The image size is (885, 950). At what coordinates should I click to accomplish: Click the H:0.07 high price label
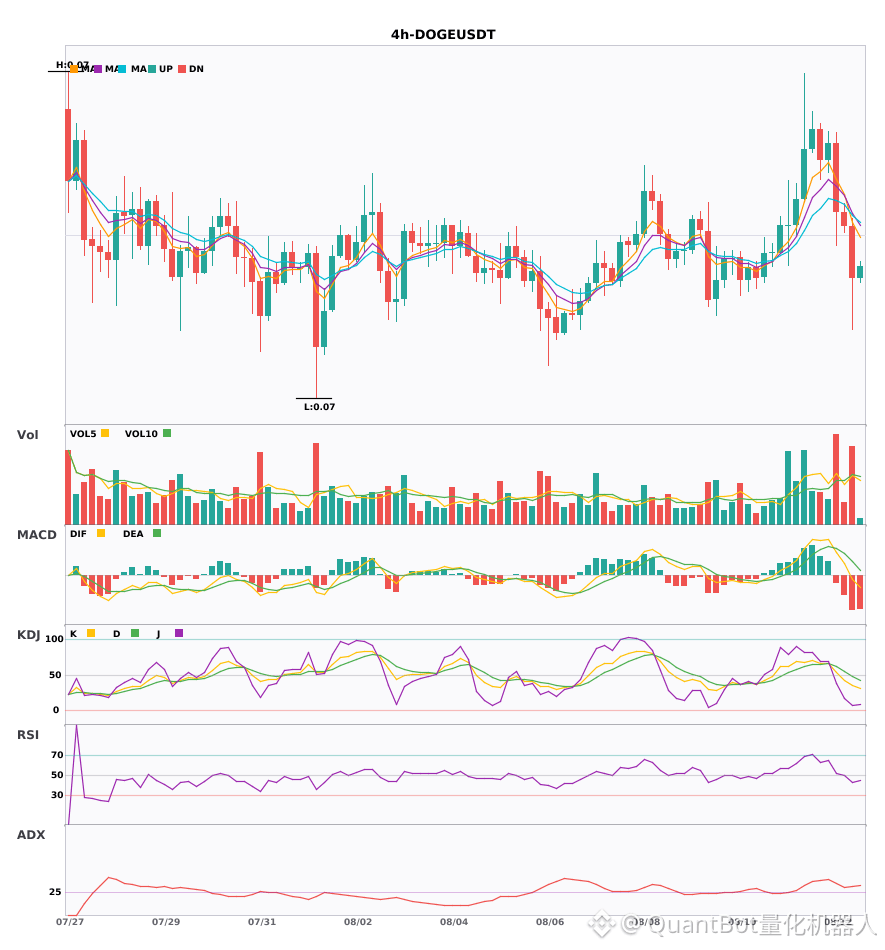click(x=72, y=65)
